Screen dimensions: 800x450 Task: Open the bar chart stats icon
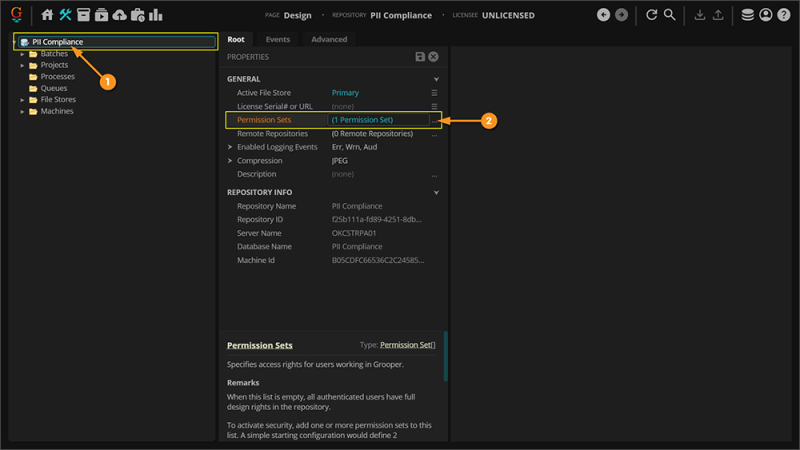tap(156, 15)
